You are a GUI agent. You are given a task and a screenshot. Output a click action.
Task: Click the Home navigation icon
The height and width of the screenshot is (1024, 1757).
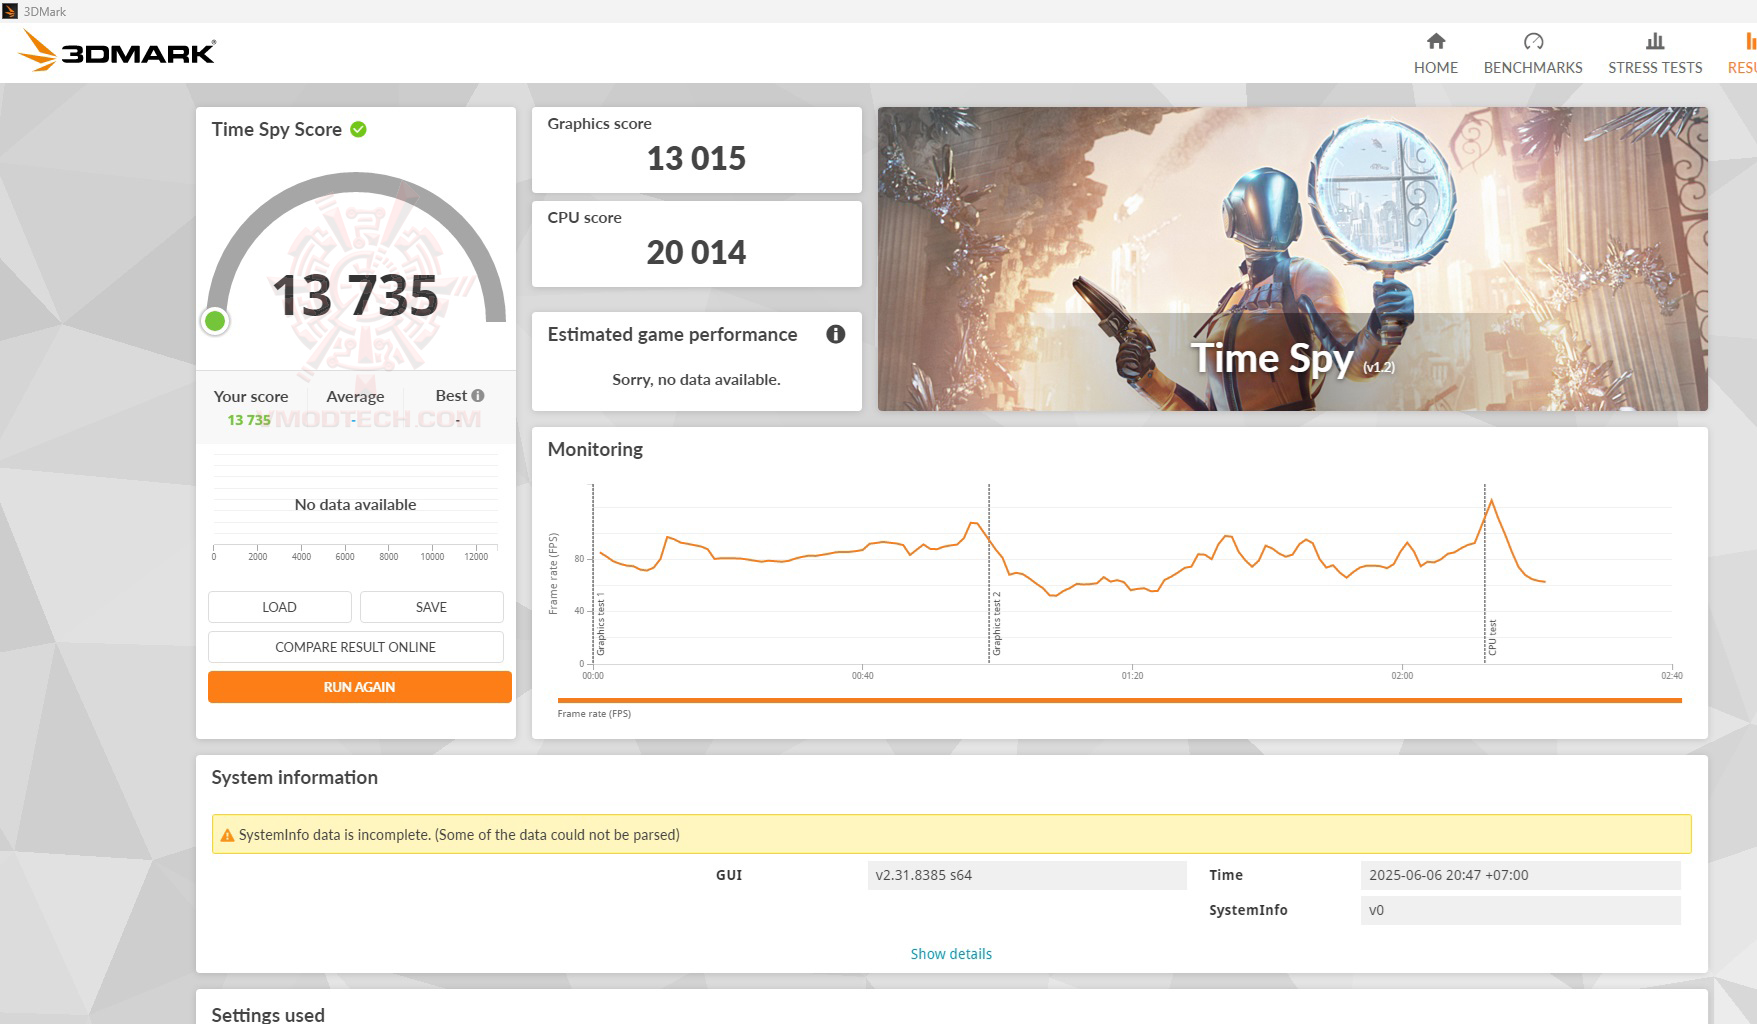1435,43
